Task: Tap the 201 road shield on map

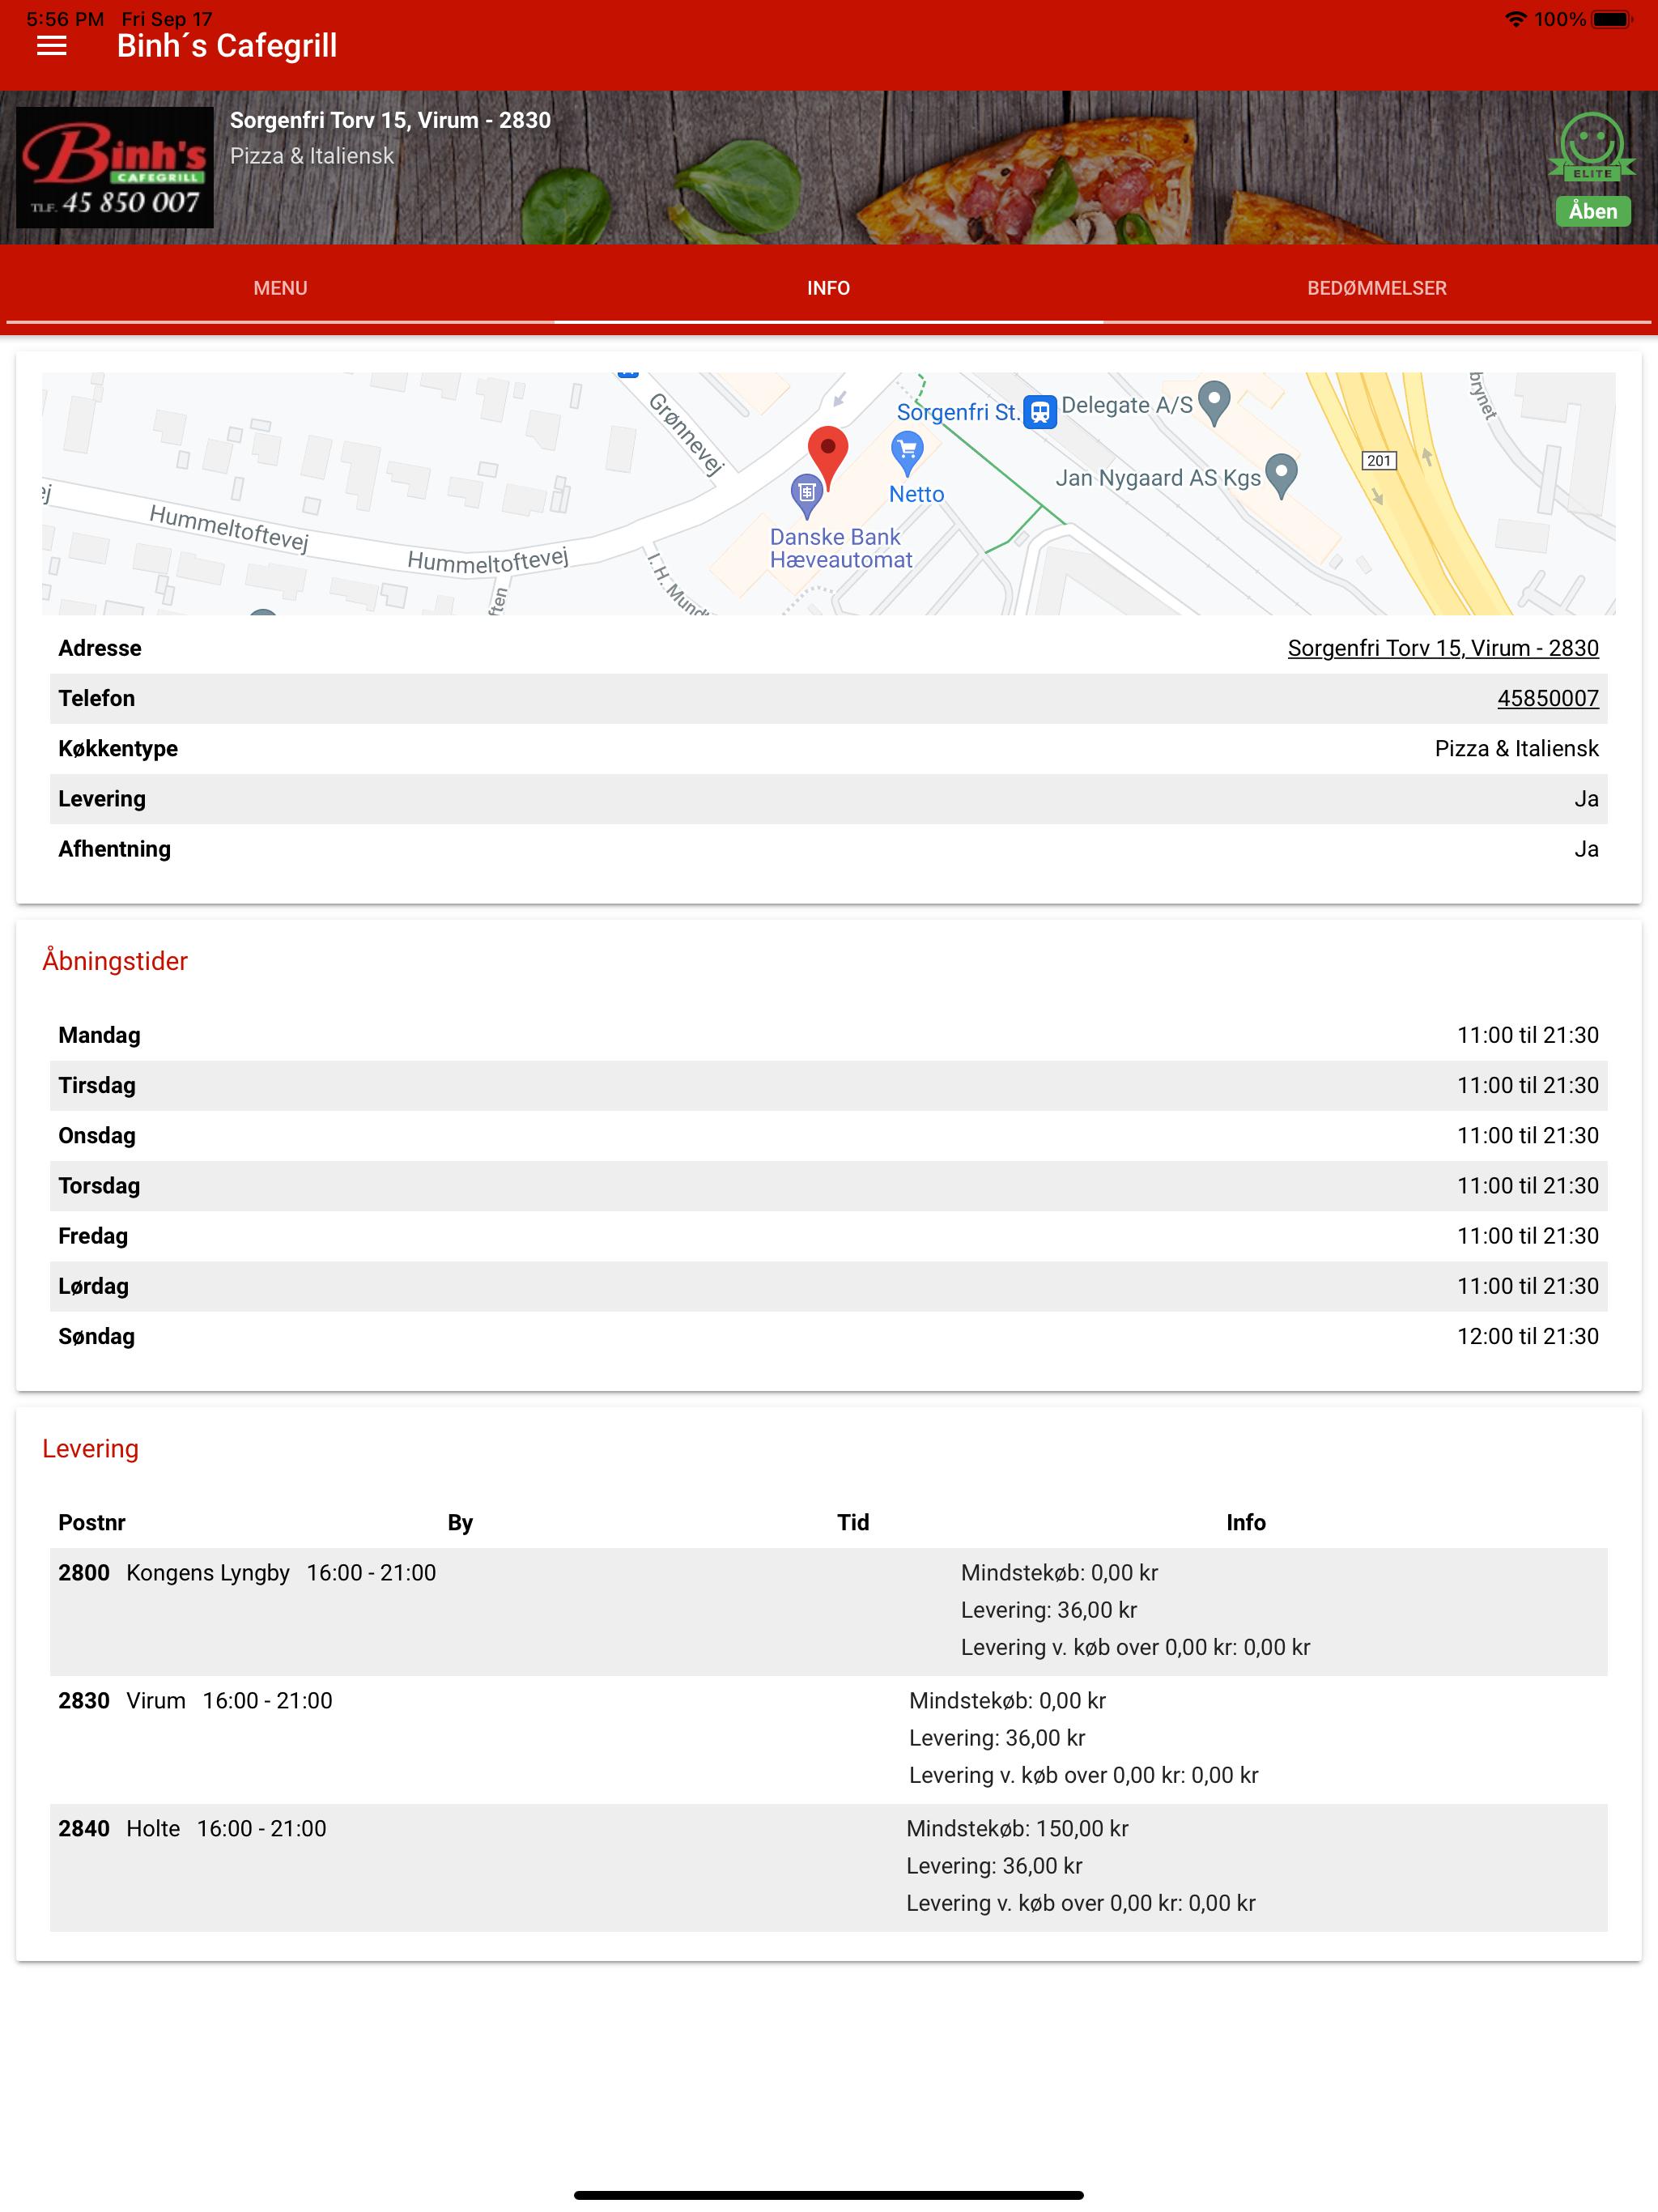Action: tap(1379, 460)
